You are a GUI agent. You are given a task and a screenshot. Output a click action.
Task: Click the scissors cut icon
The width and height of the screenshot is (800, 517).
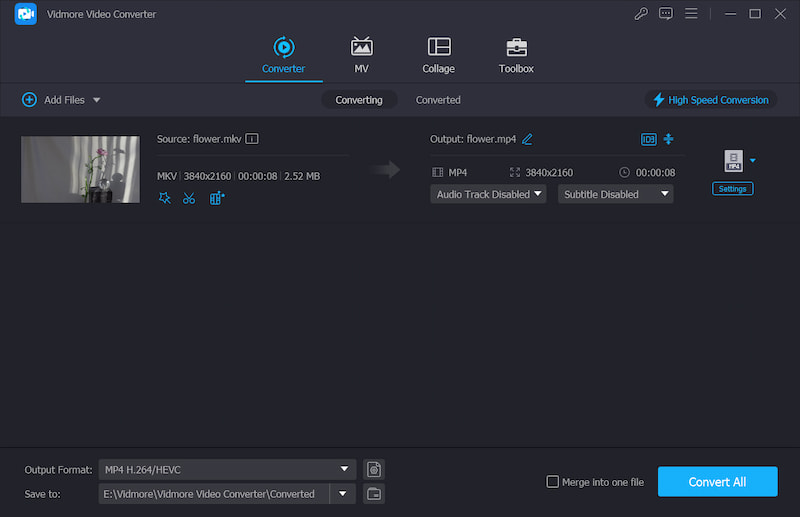pyautogui.click(x=189, y=198)
